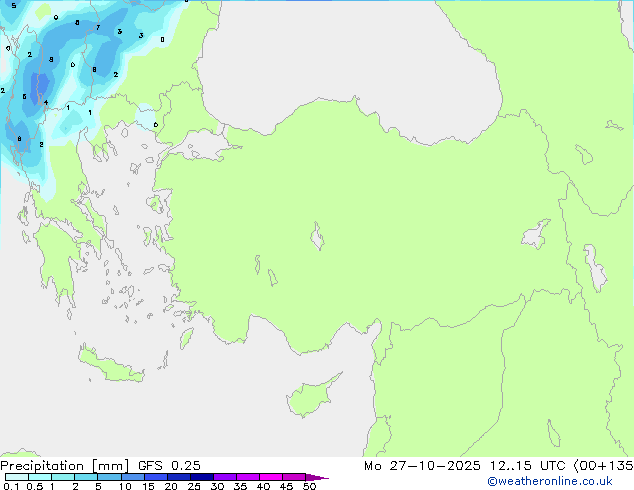634x490 pixels.
Task: Click the '25' legend scale value
Action: coord(194,486)
